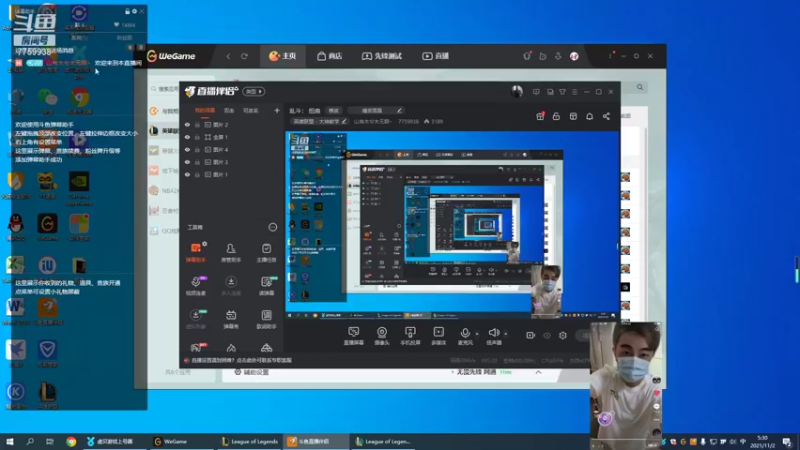The height and width of the screenshot is (450, 800).
Task: Open the 弹幕秀 tool icon
Action: 231,319
